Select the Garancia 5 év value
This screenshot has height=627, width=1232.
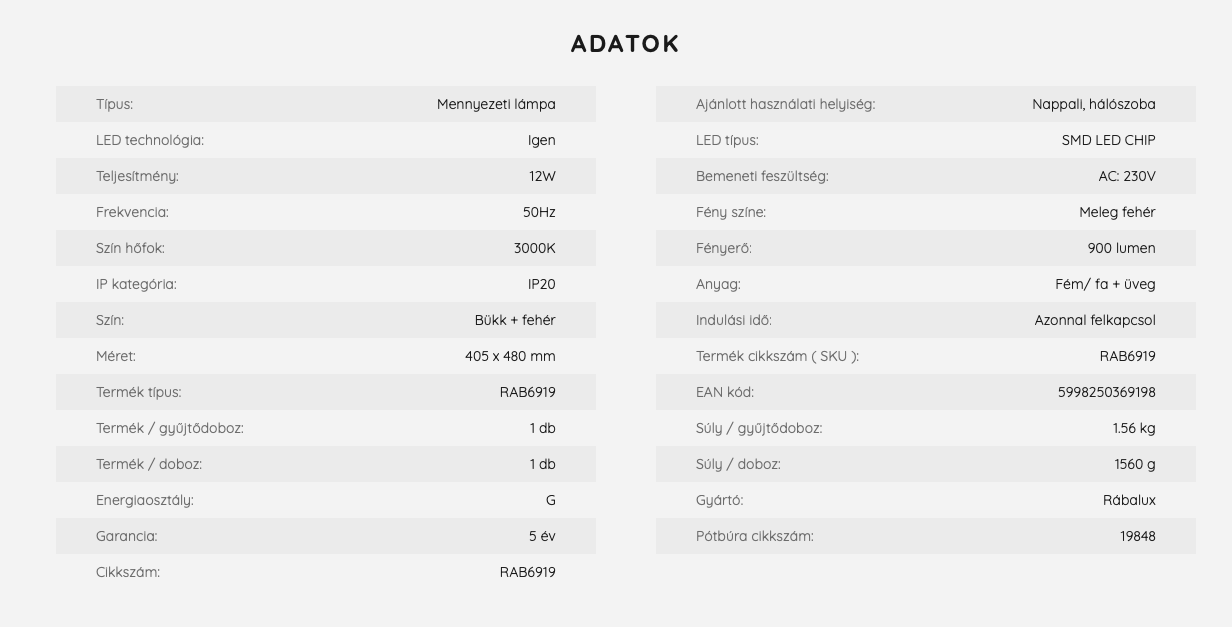[x=542, y=536]
